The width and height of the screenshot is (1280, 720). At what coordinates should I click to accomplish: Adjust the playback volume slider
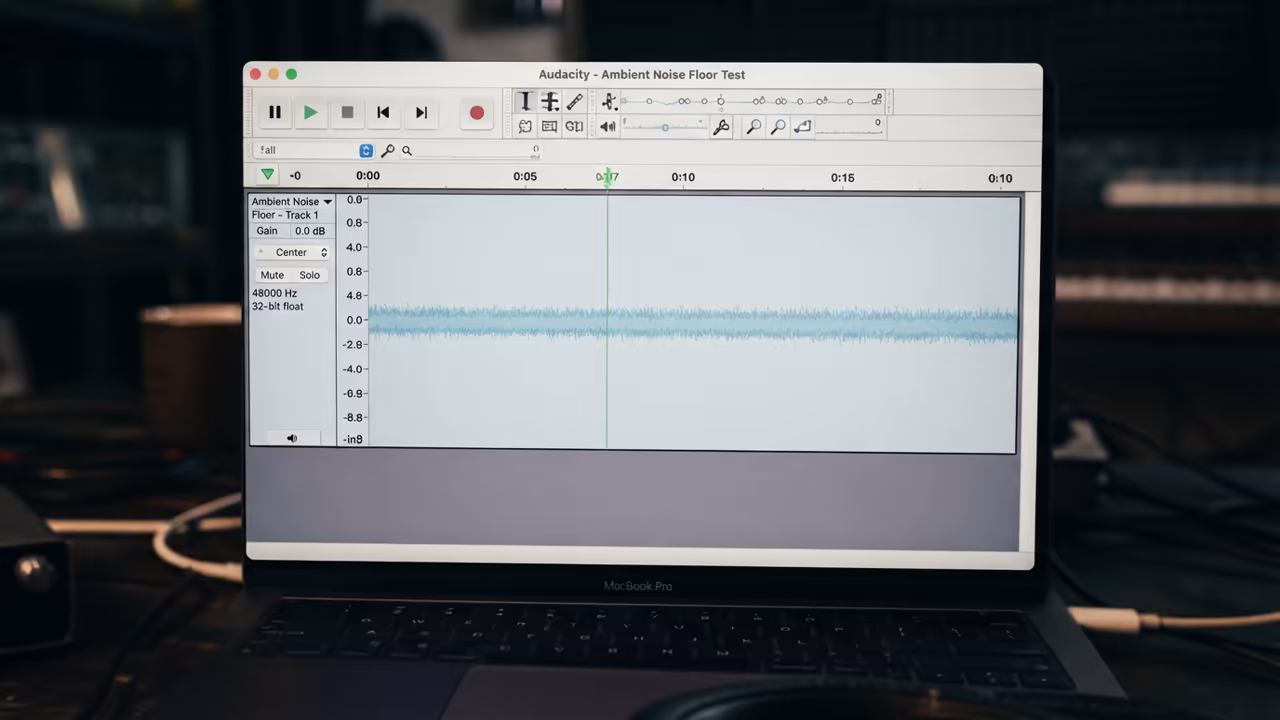666,127
